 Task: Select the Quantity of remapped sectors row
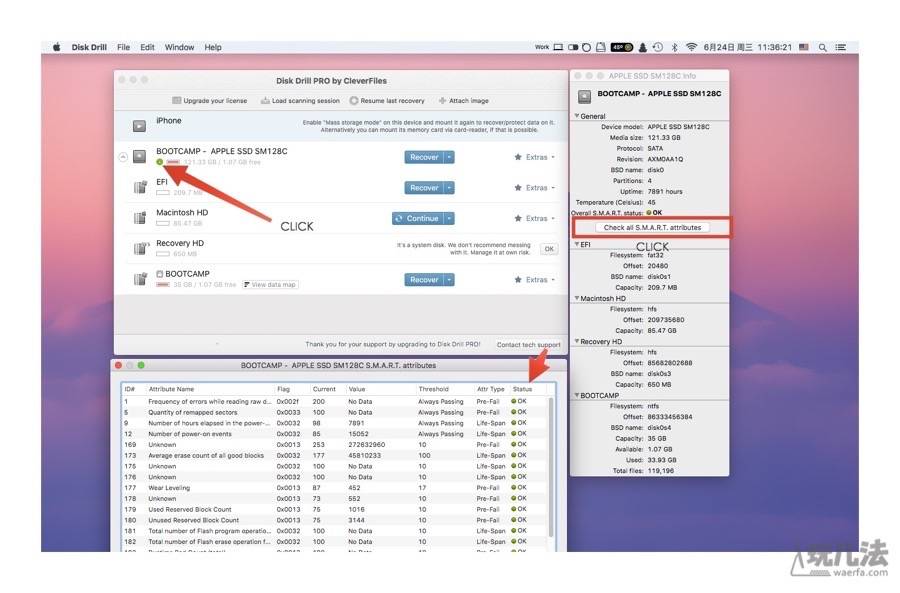point(334,412)
